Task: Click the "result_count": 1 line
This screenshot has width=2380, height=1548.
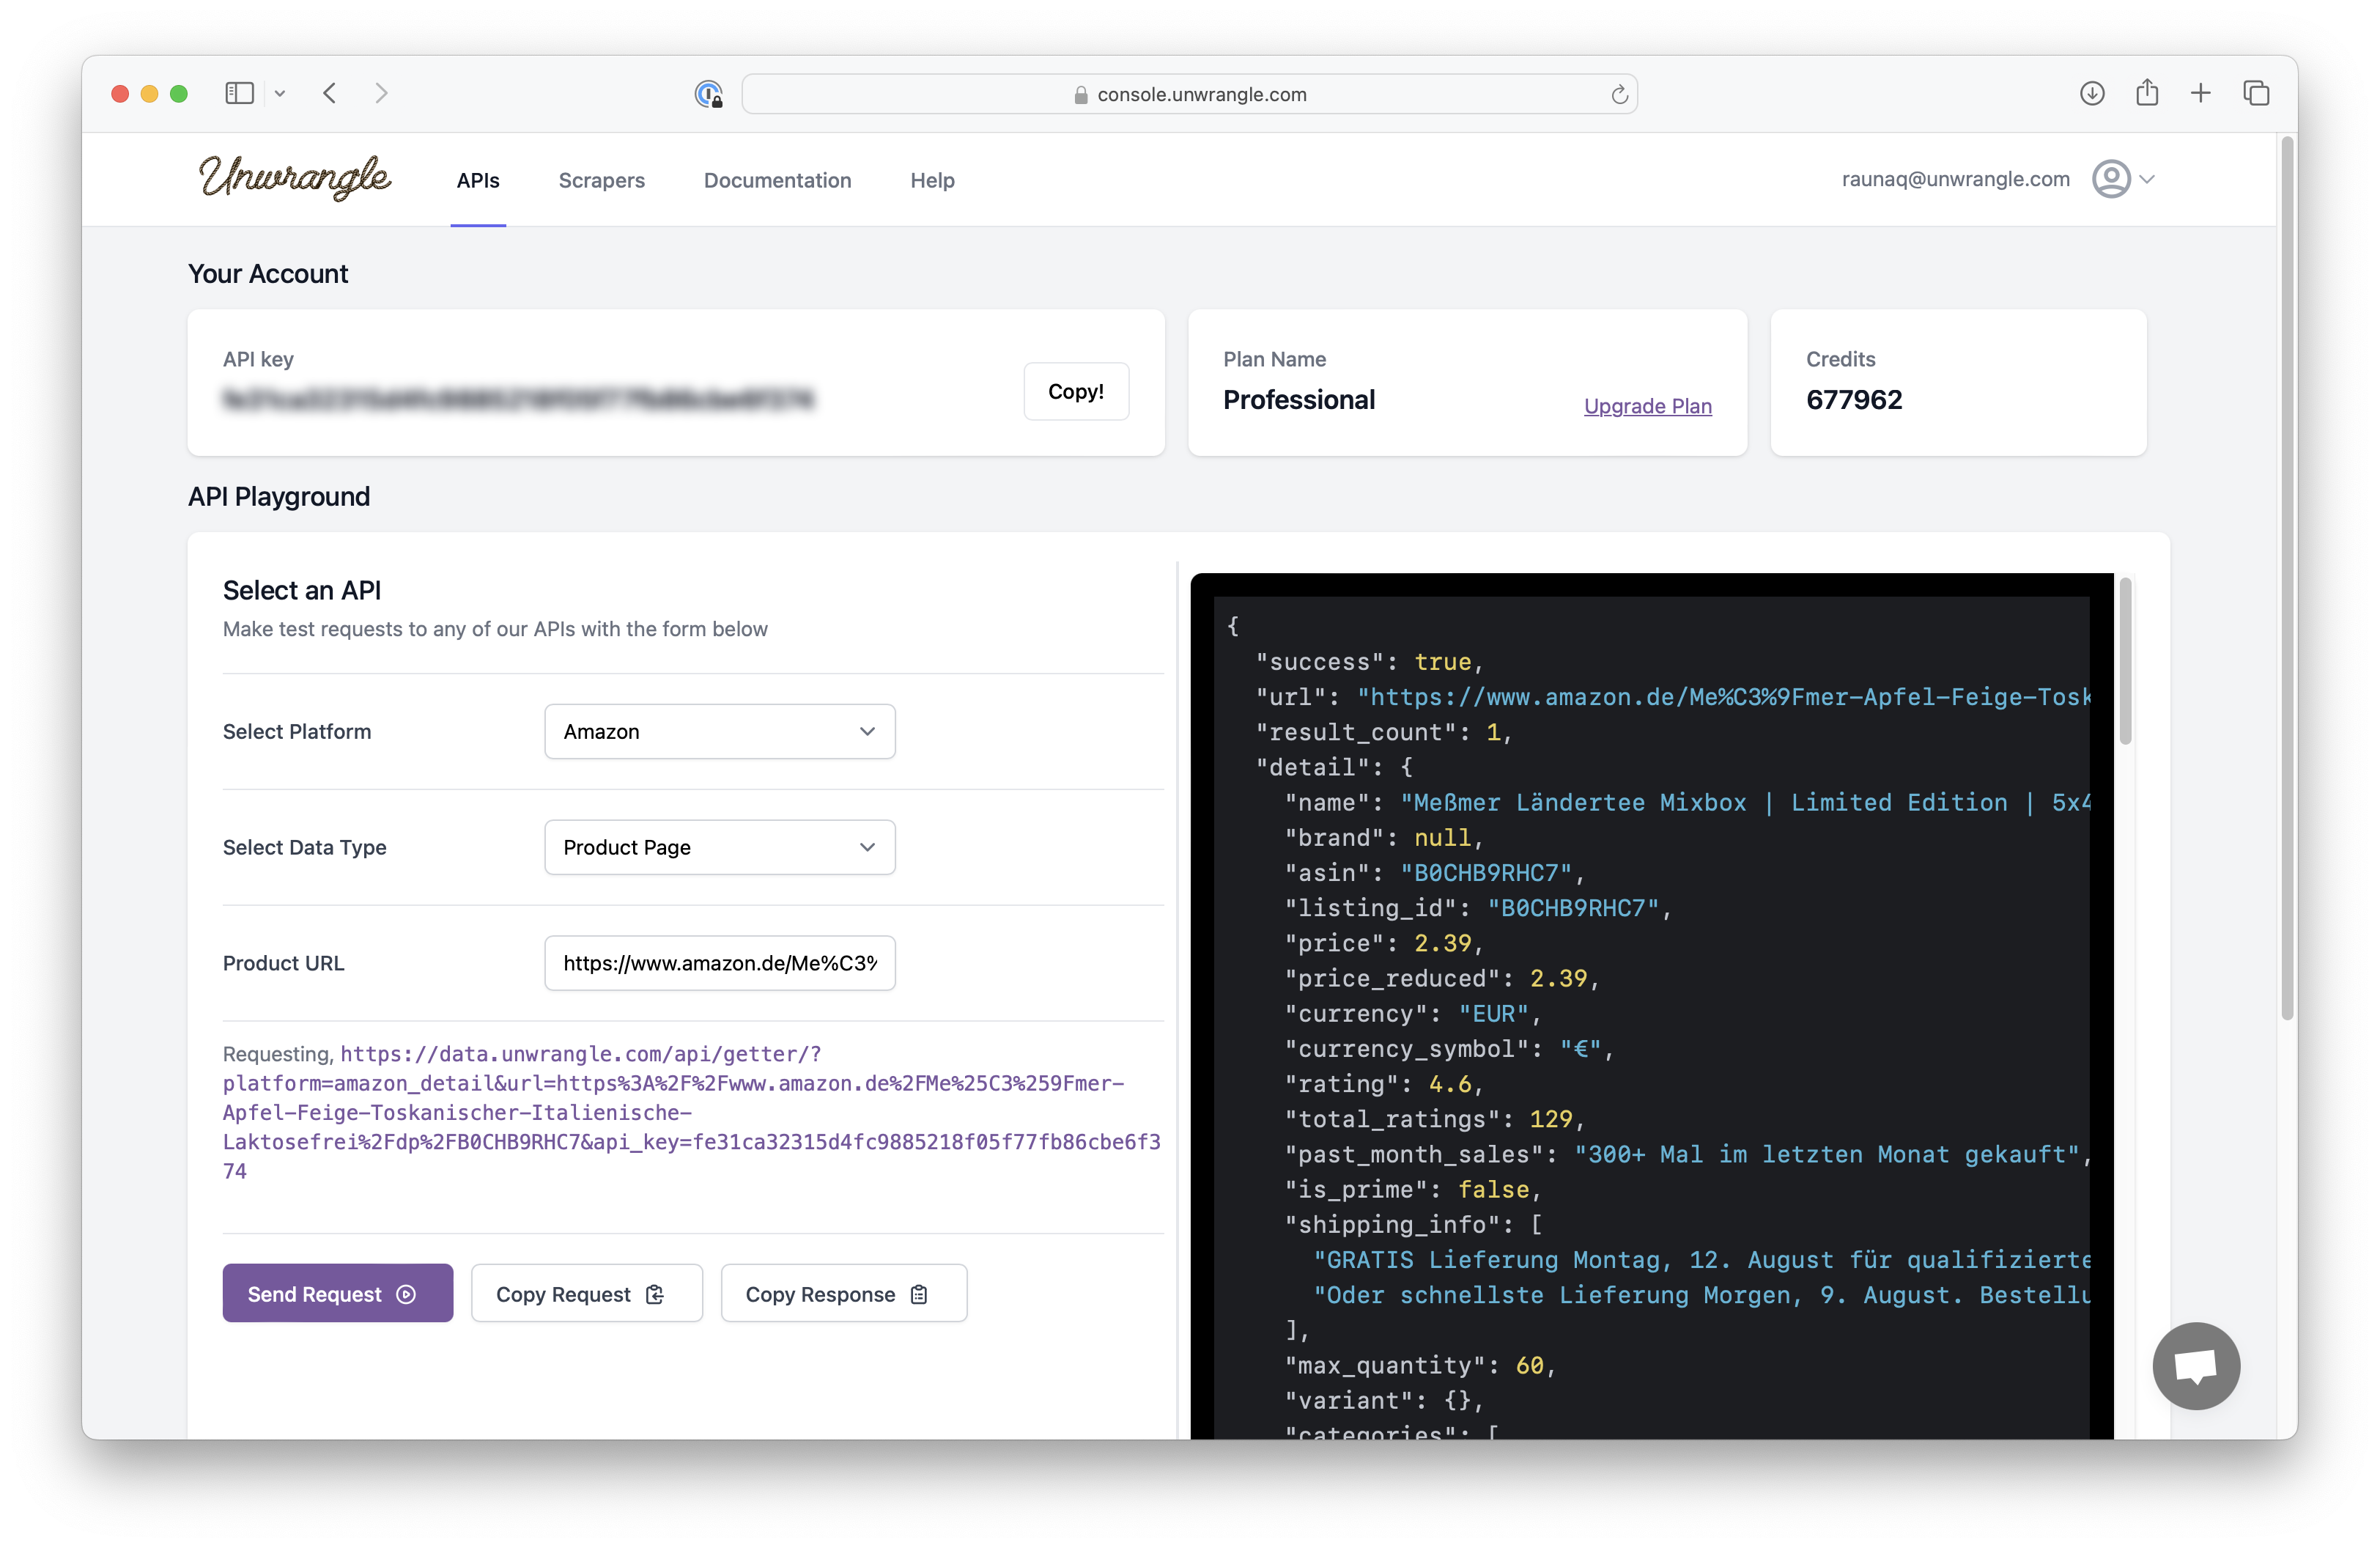Action: [1383, 732]
